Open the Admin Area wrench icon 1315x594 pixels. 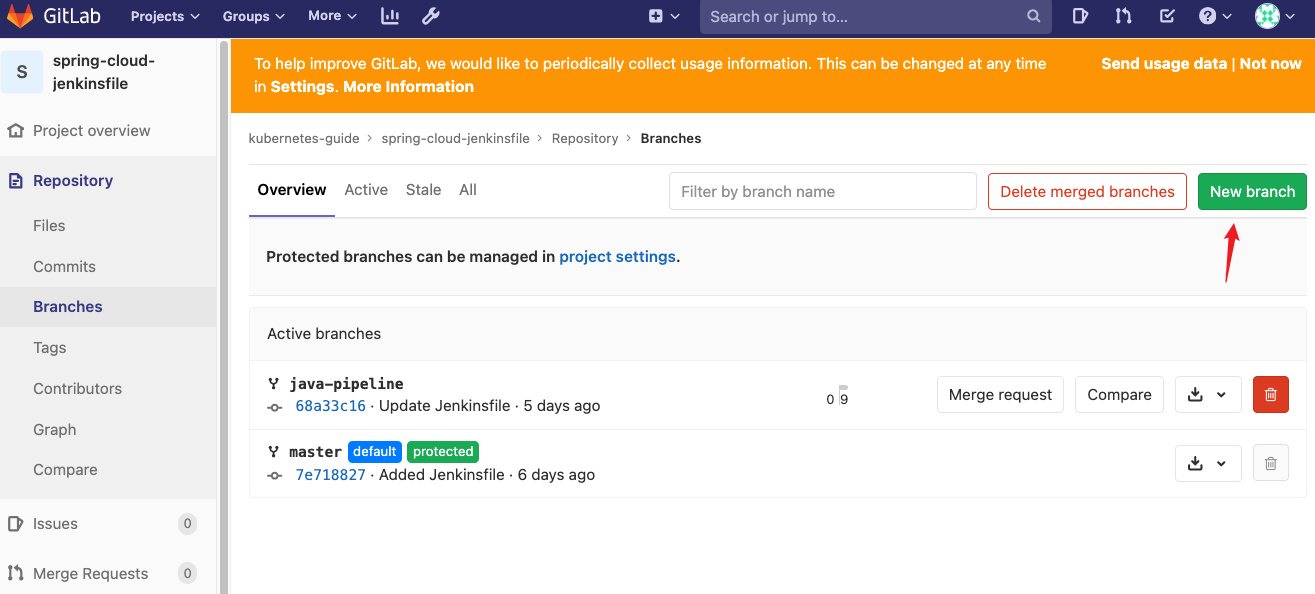point(431,16)
